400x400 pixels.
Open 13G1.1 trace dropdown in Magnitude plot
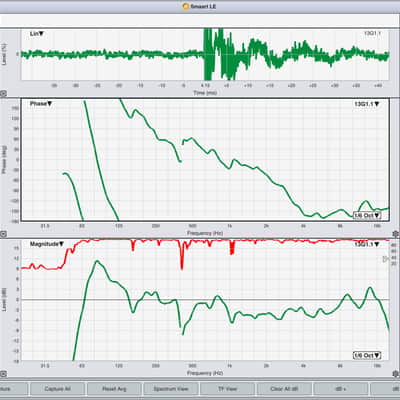(367, 244)
